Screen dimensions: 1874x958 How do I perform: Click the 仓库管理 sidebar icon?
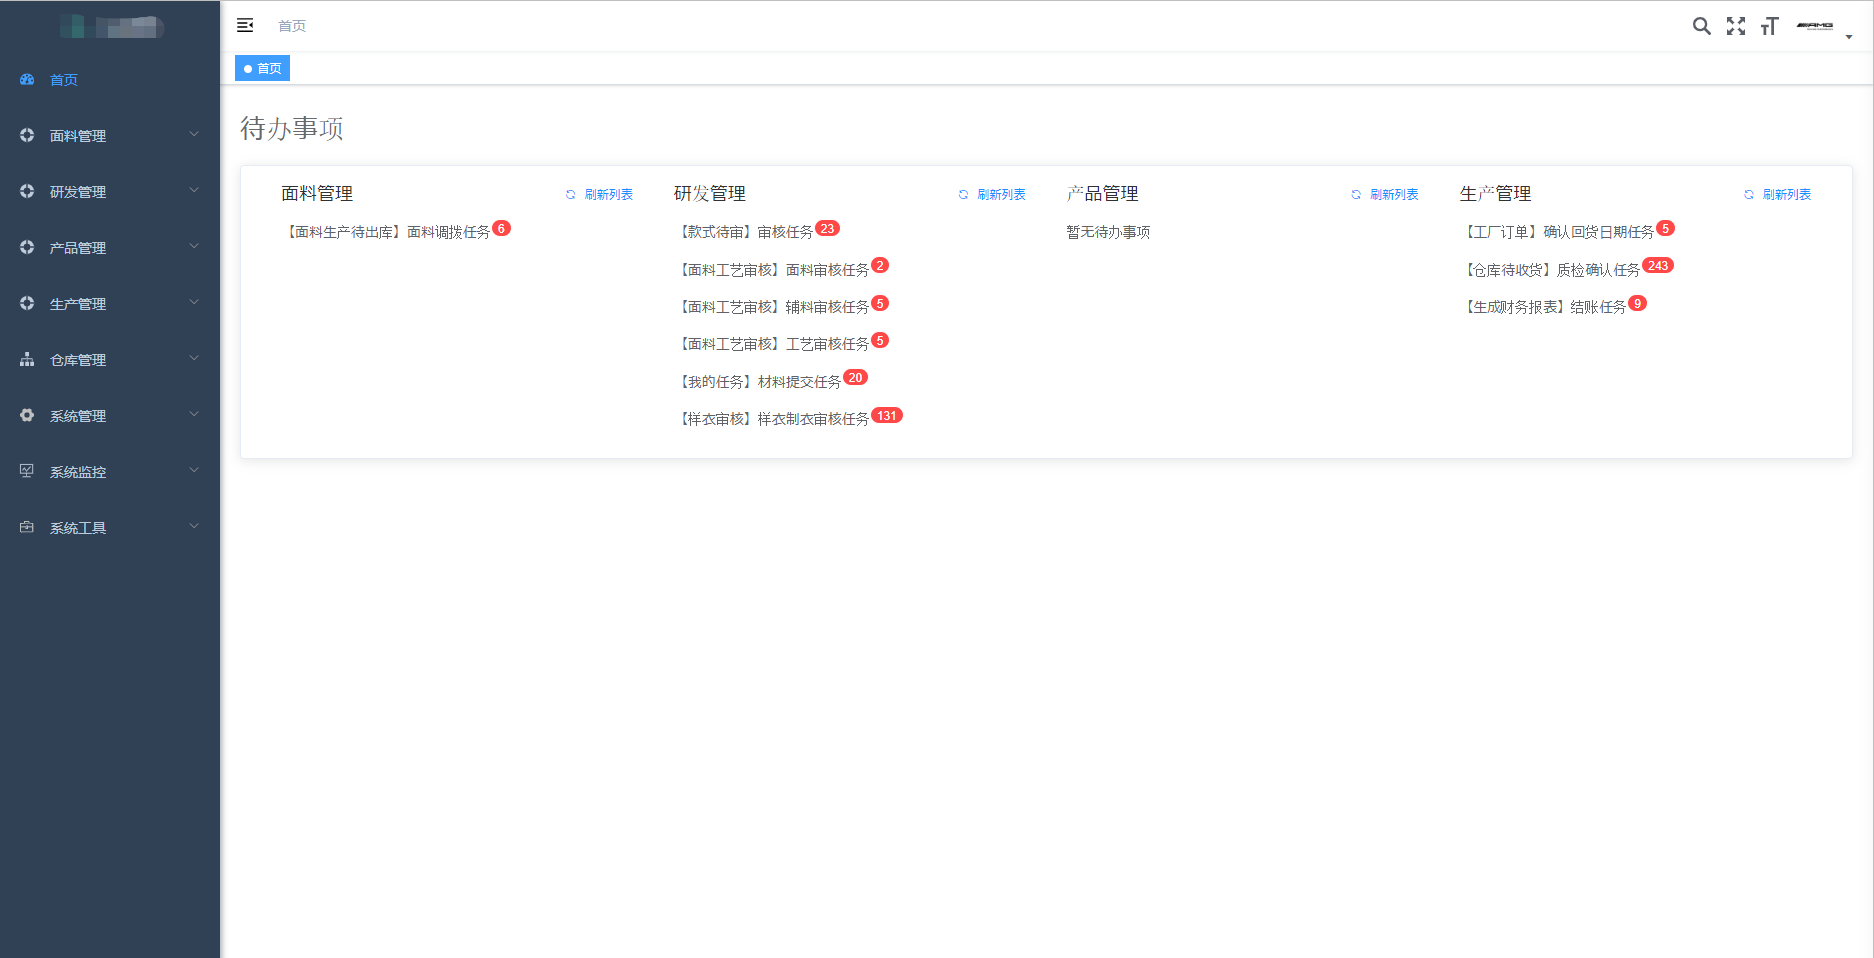click(x=27, y=360)
